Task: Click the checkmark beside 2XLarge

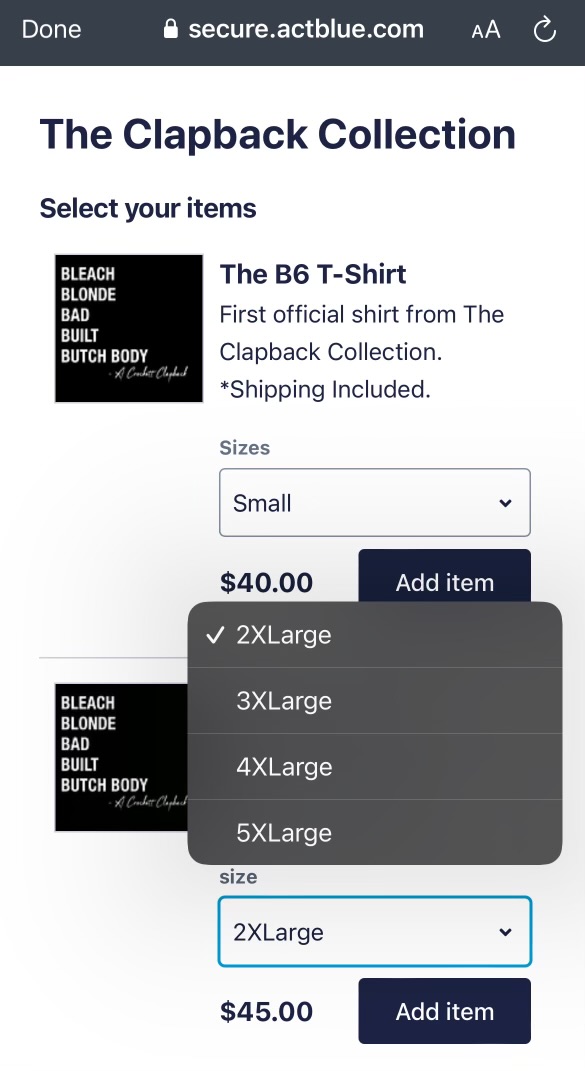Action: tap(214, 634)
